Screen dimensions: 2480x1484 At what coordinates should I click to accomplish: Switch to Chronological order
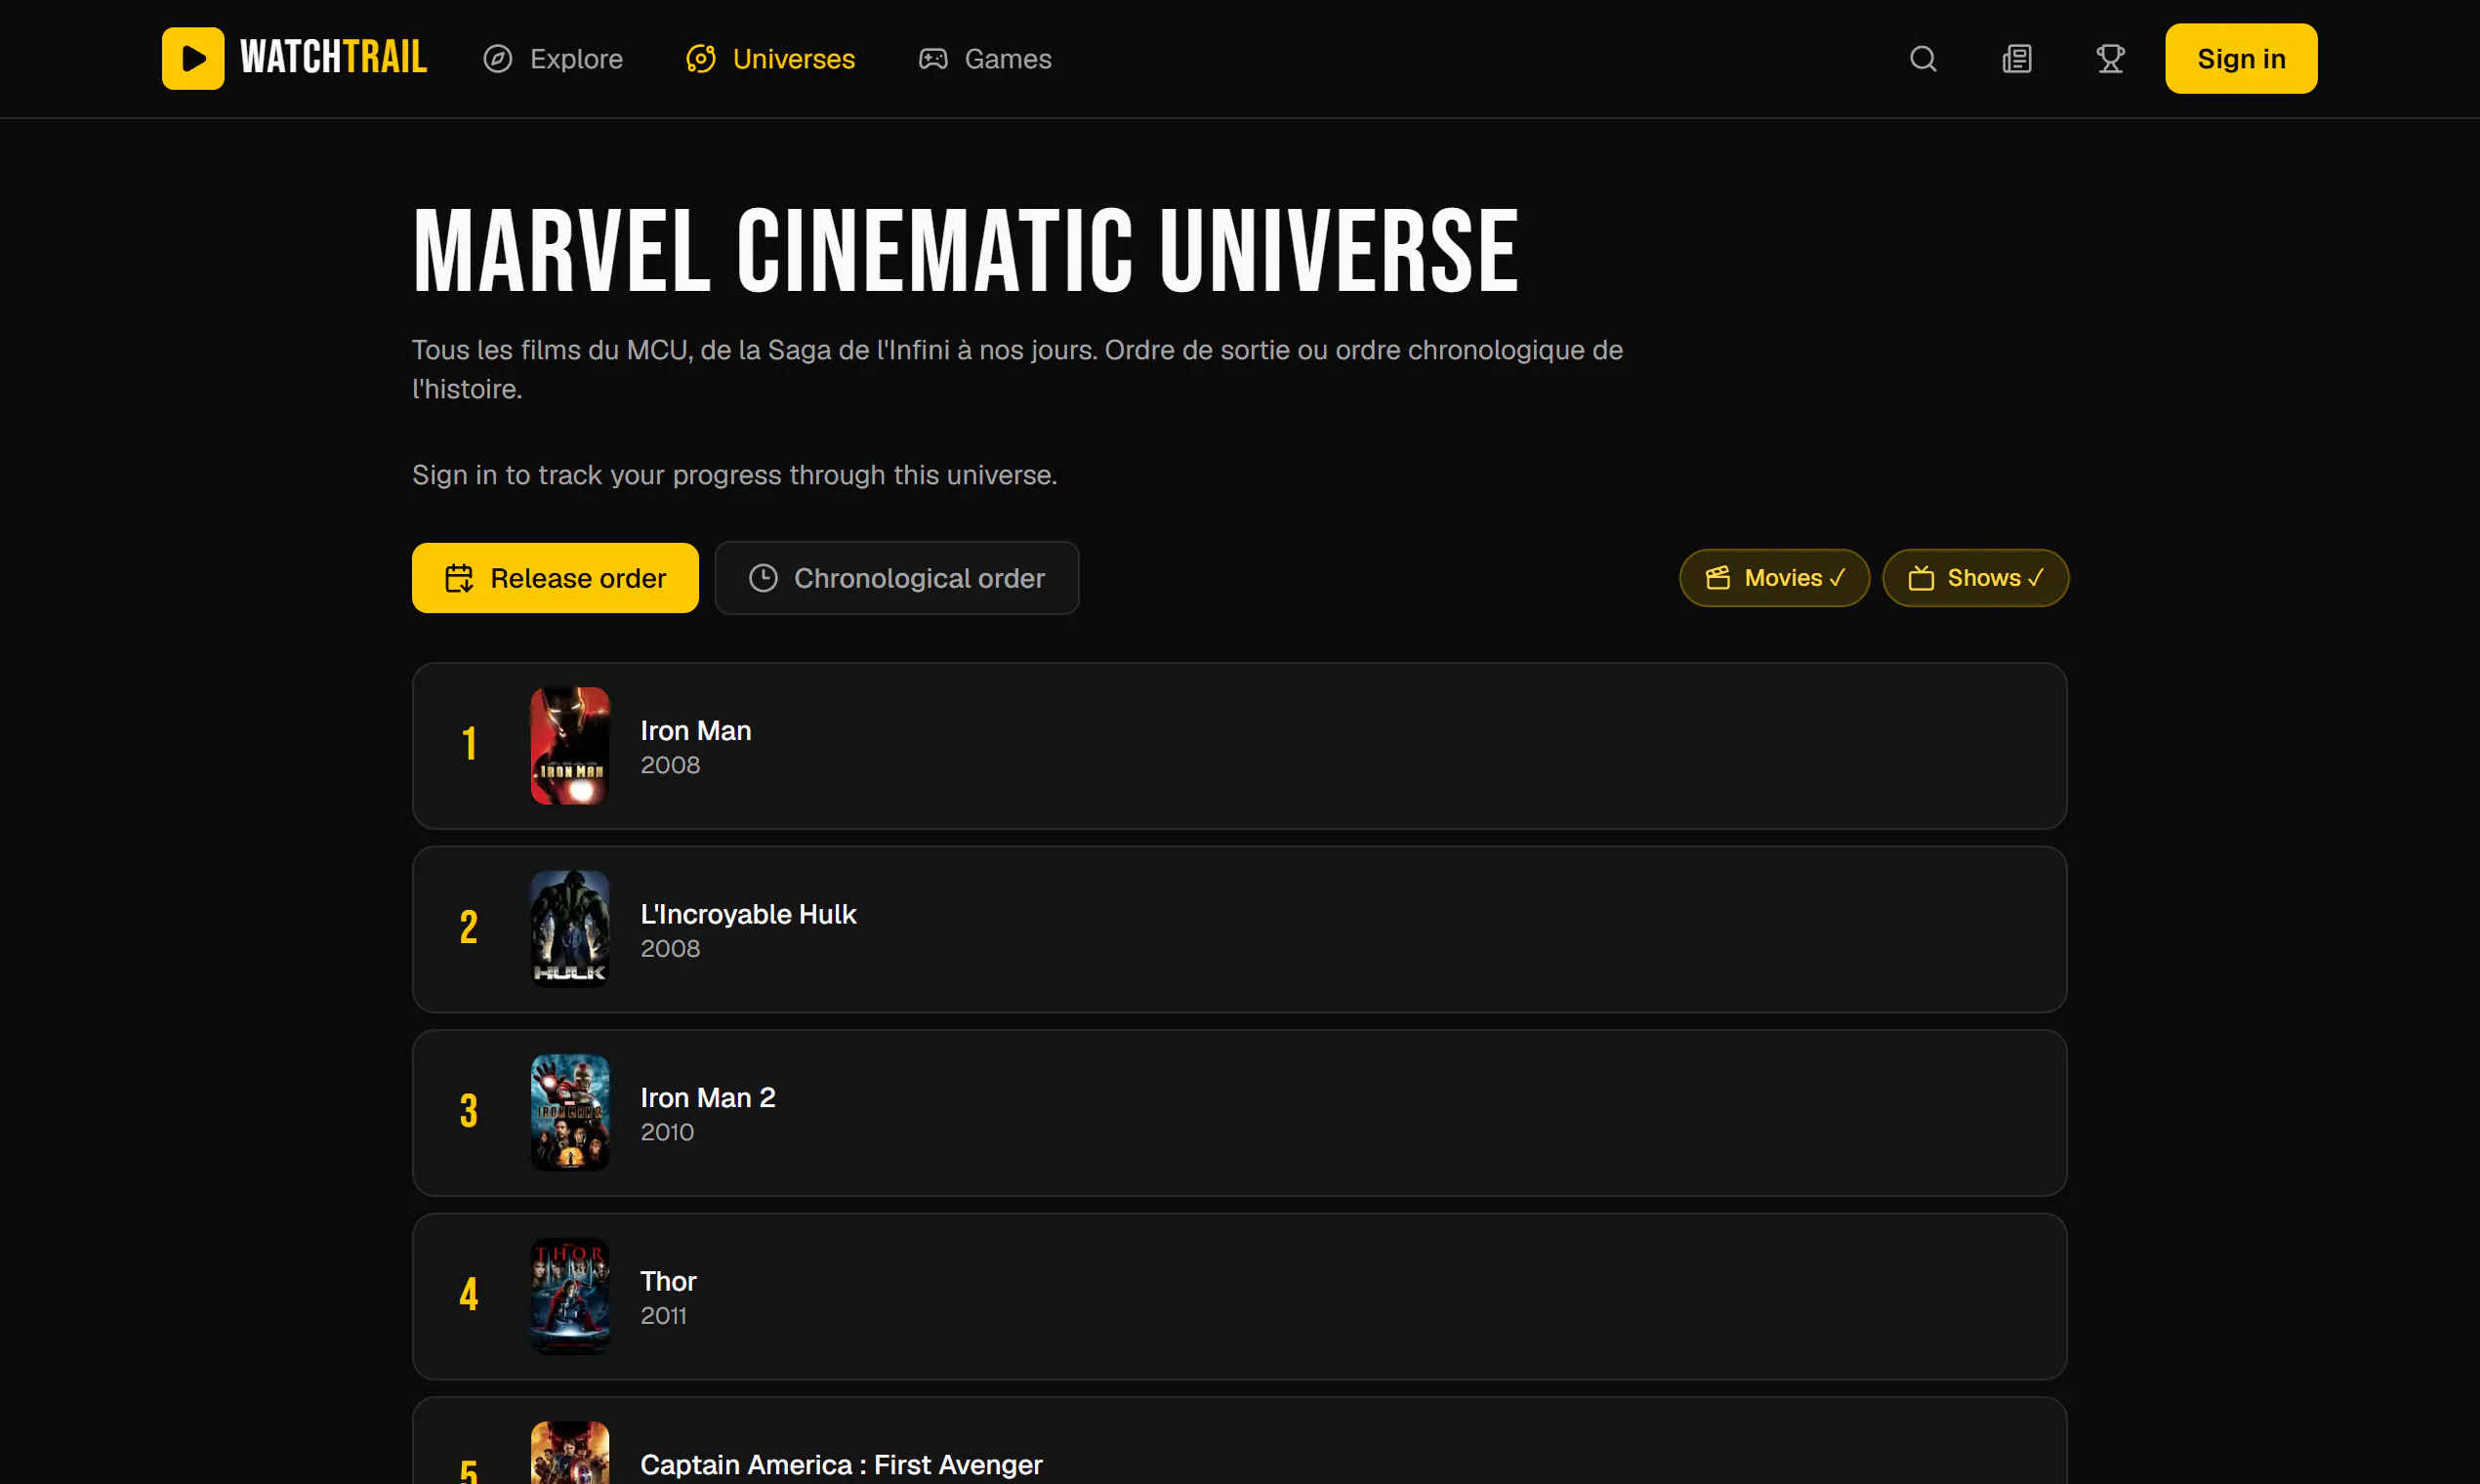click(897, 578)
